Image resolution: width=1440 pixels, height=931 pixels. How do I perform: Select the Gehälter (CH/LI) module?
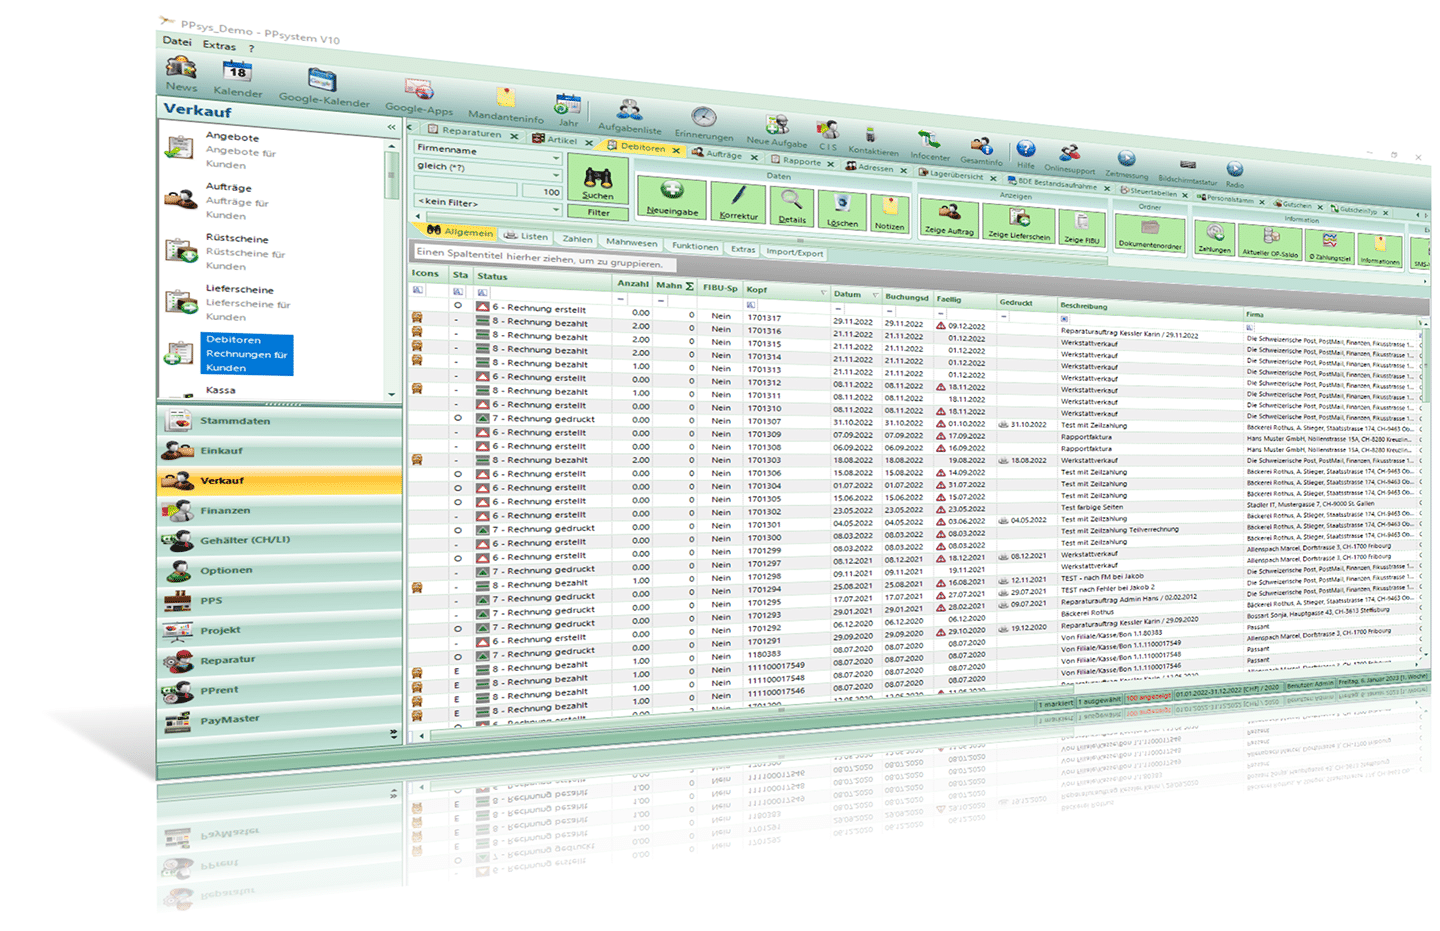[x=280, y=540]
